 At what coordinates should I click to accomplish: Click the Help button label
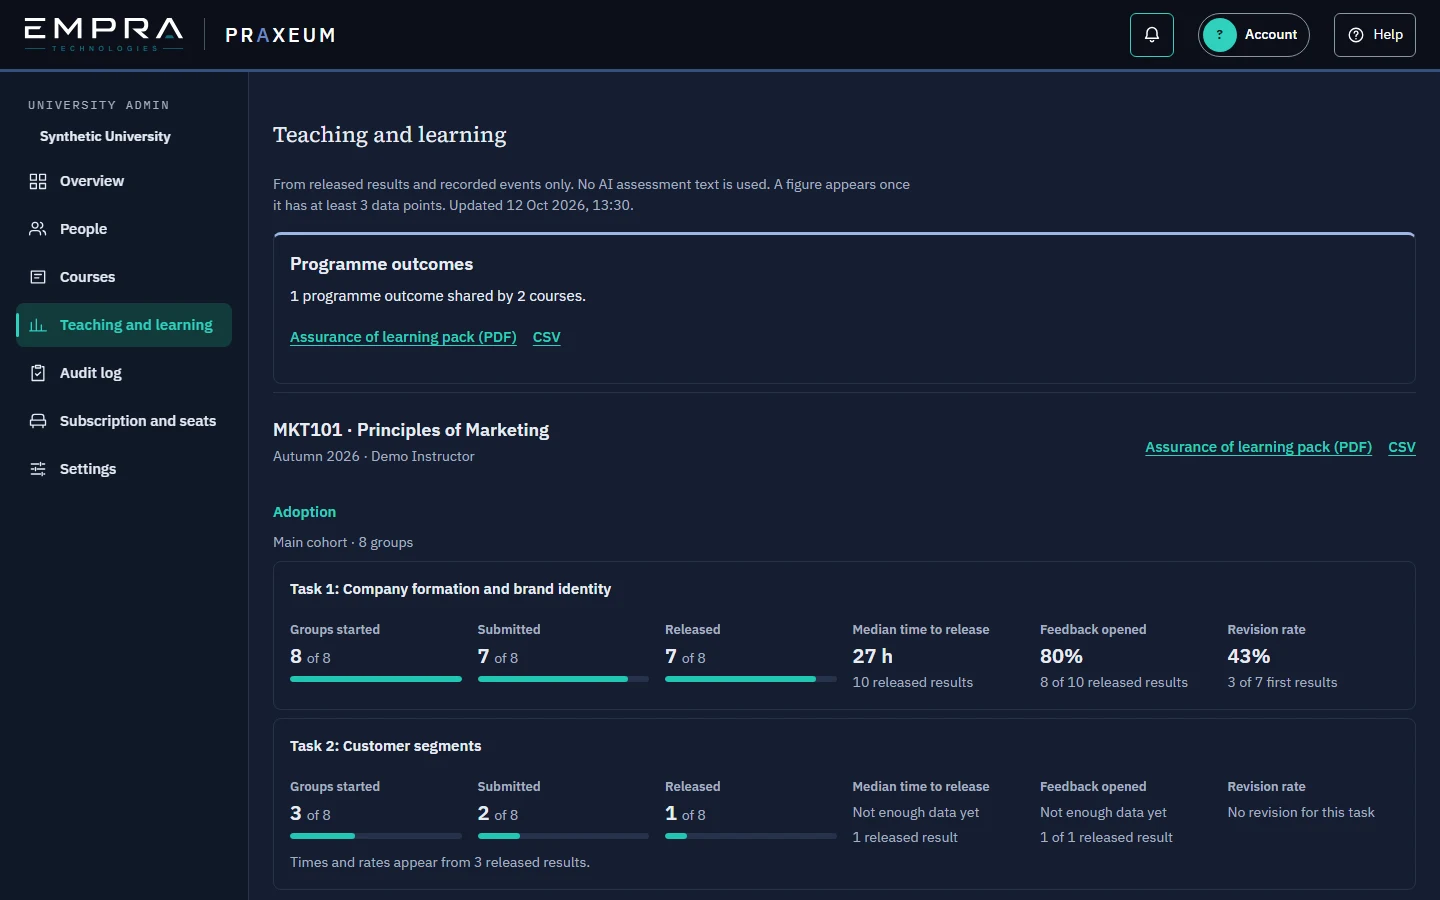1388,35
